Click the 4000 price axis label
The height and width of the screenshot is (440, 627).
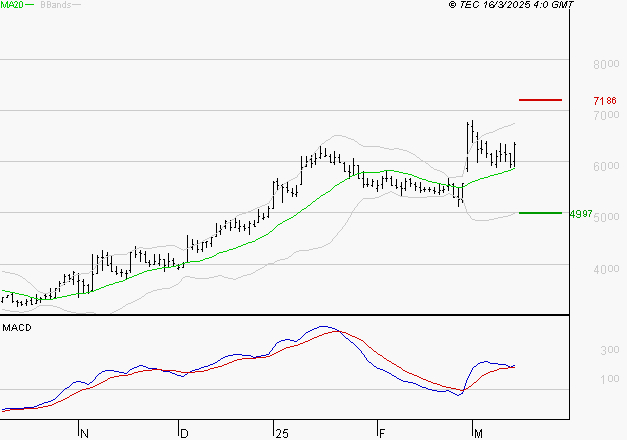(x=606, y=269)
